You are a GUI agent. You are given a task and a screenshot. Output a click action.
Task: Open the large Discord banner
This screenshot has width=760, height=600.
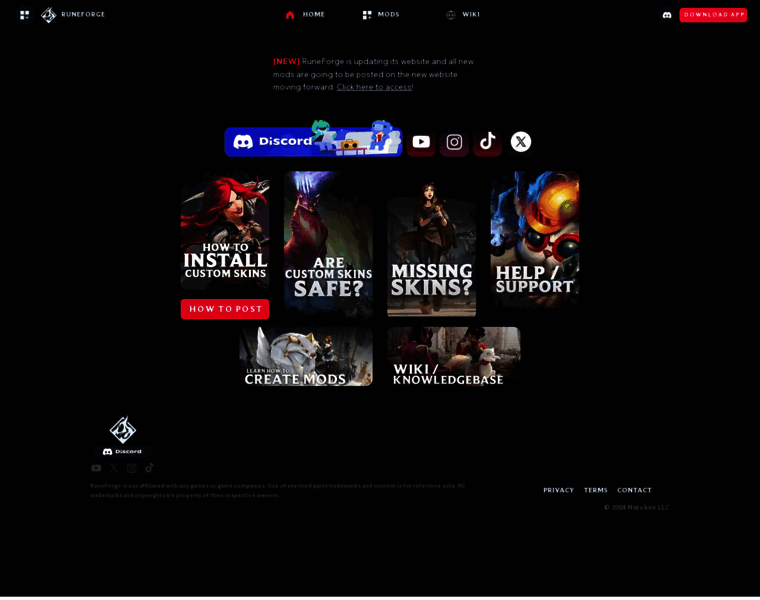click(x=313, y=141)
